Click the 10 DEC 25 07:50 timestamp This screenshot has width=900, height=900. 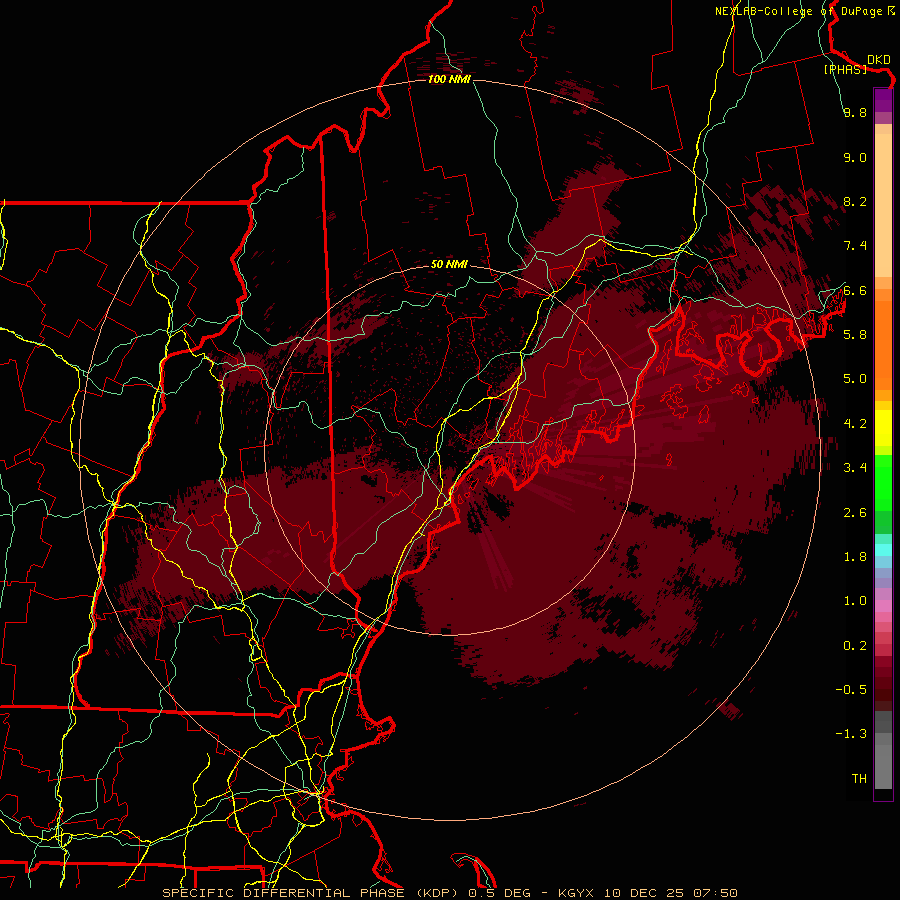click(670, 893)
